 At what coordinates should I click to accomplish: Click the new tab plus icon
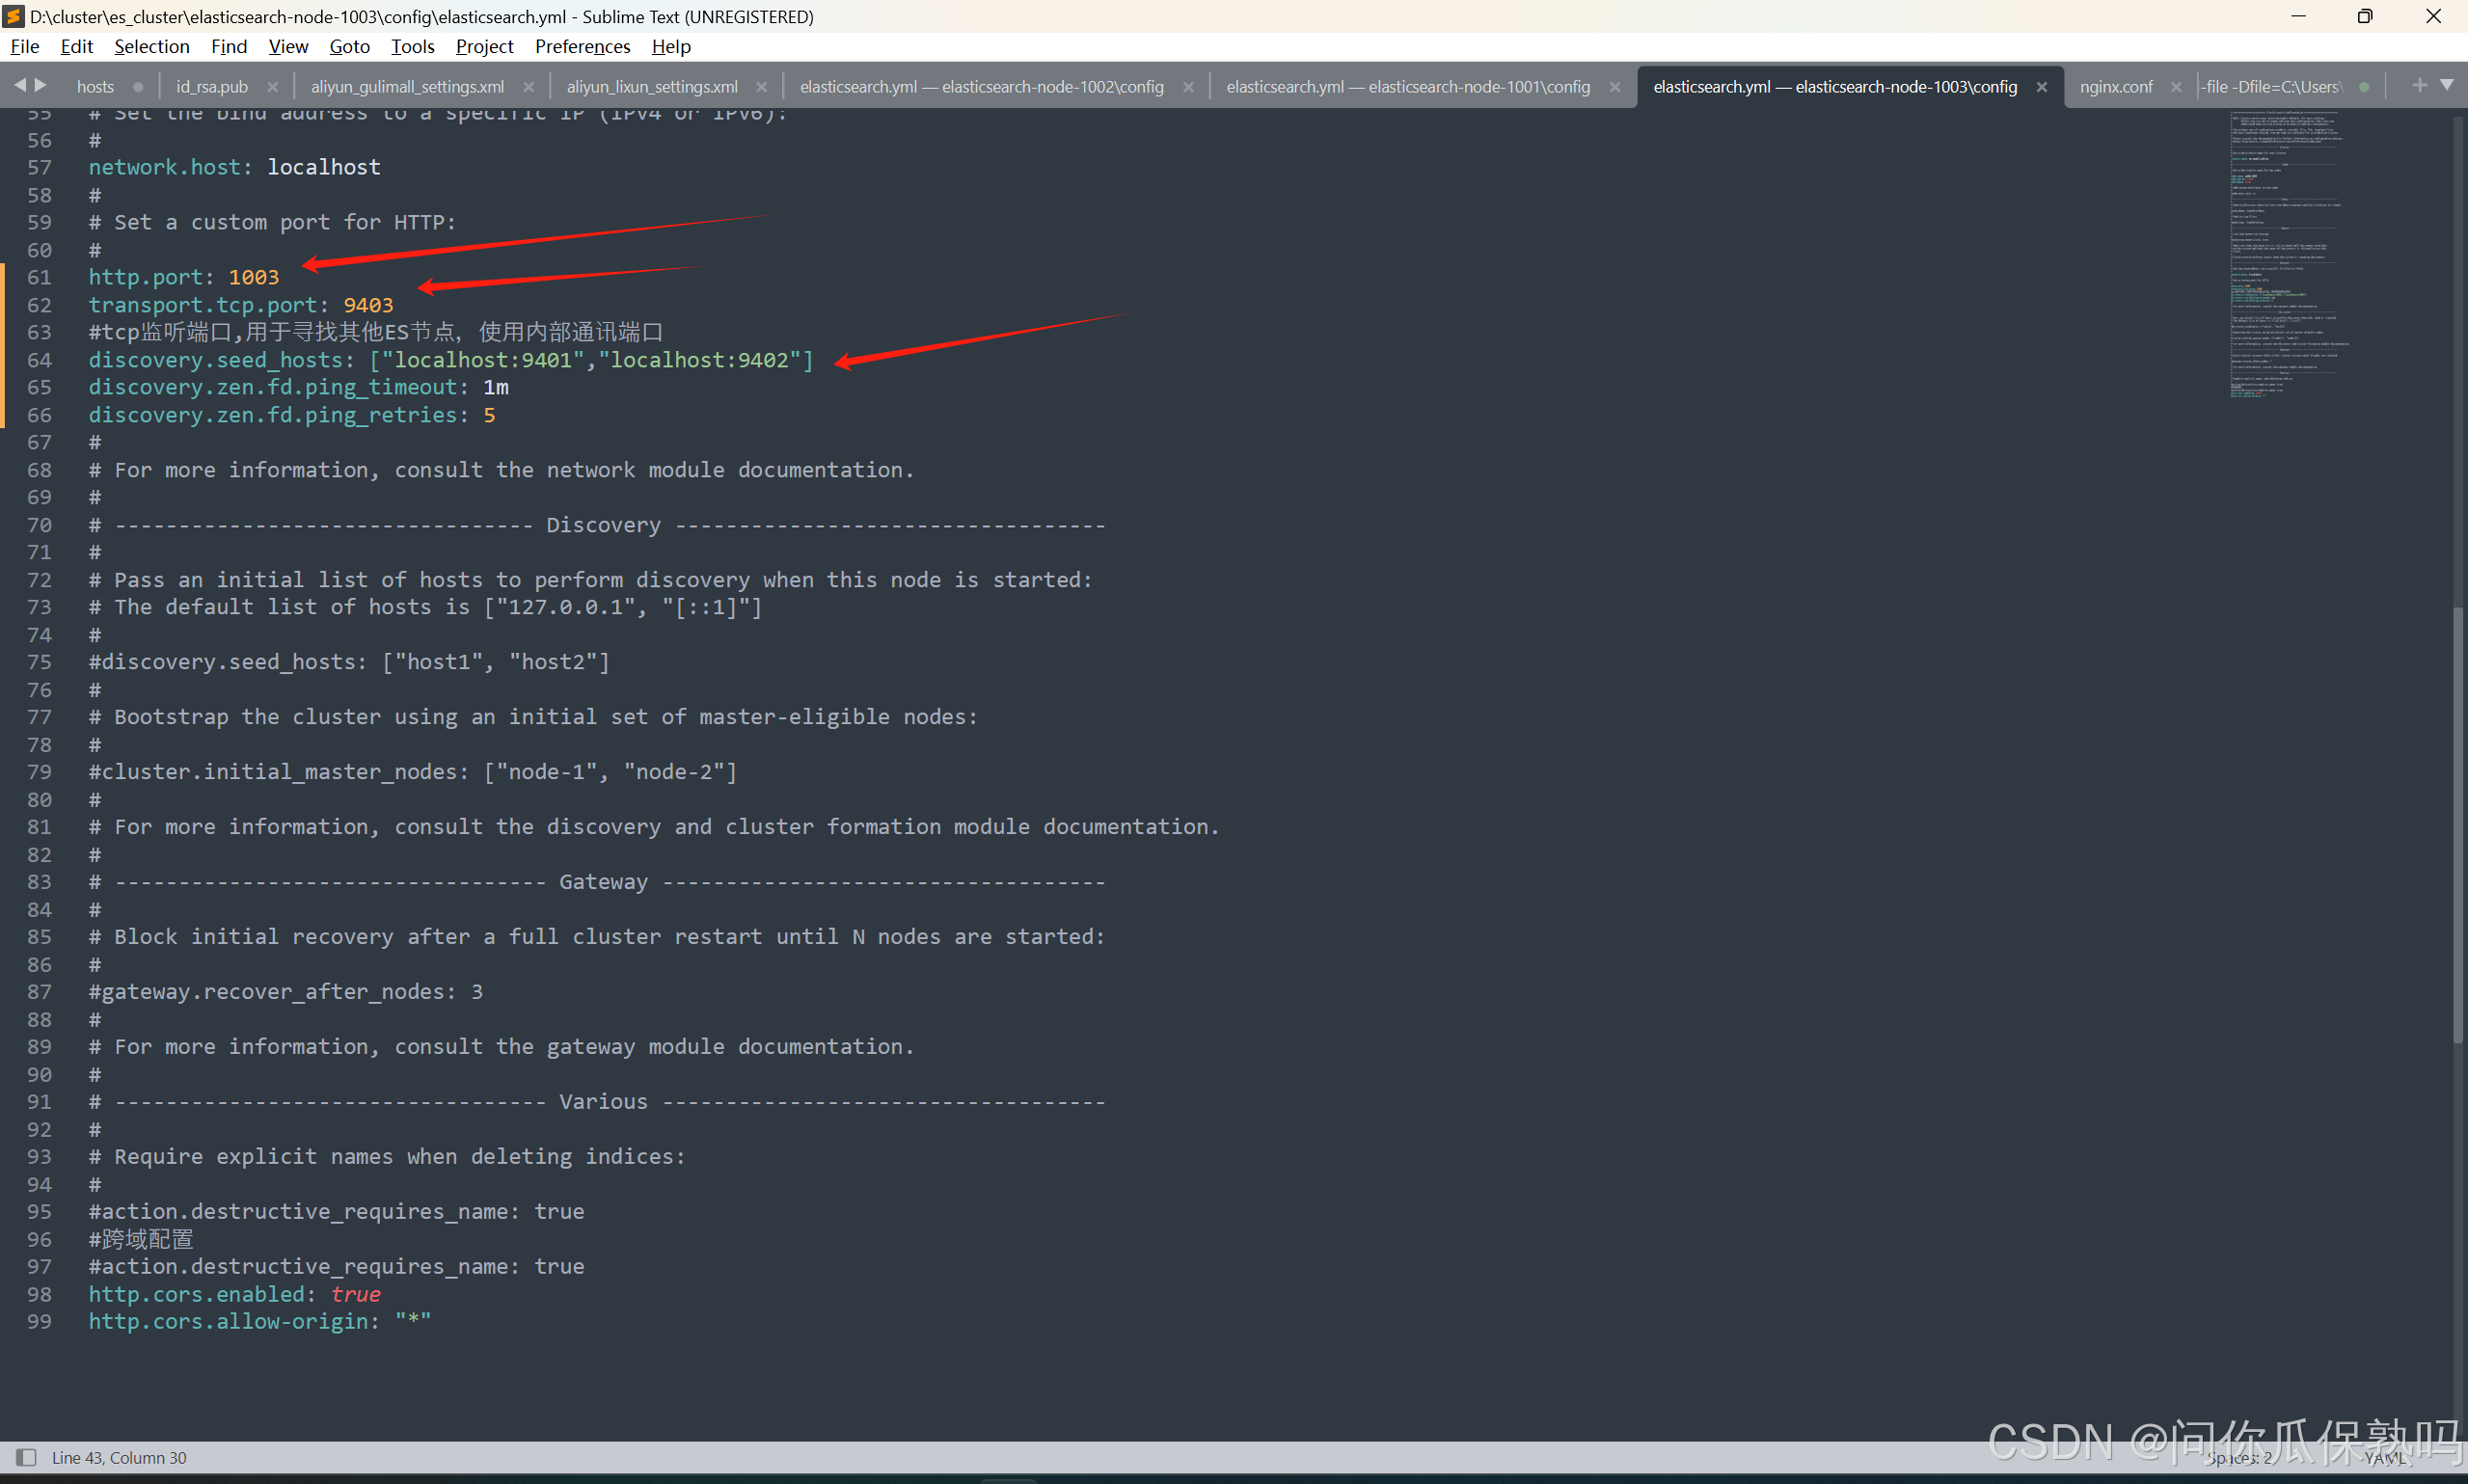[2419, 85]
